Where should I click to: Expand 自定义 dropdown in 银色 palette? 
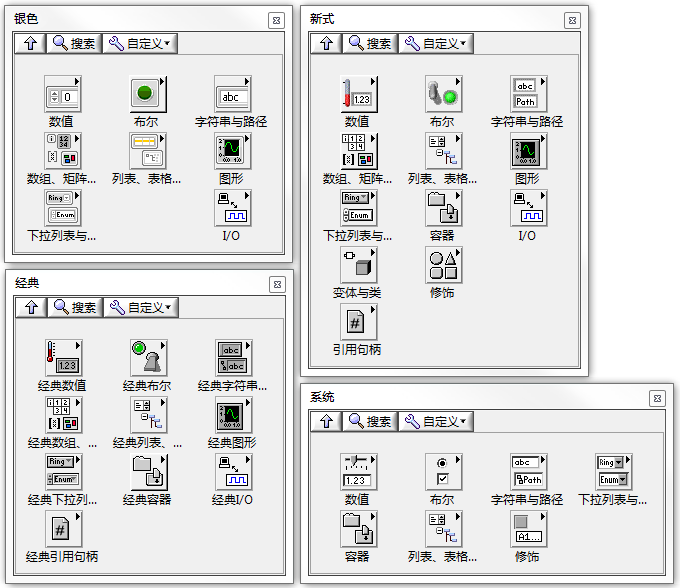coord(140,43)
